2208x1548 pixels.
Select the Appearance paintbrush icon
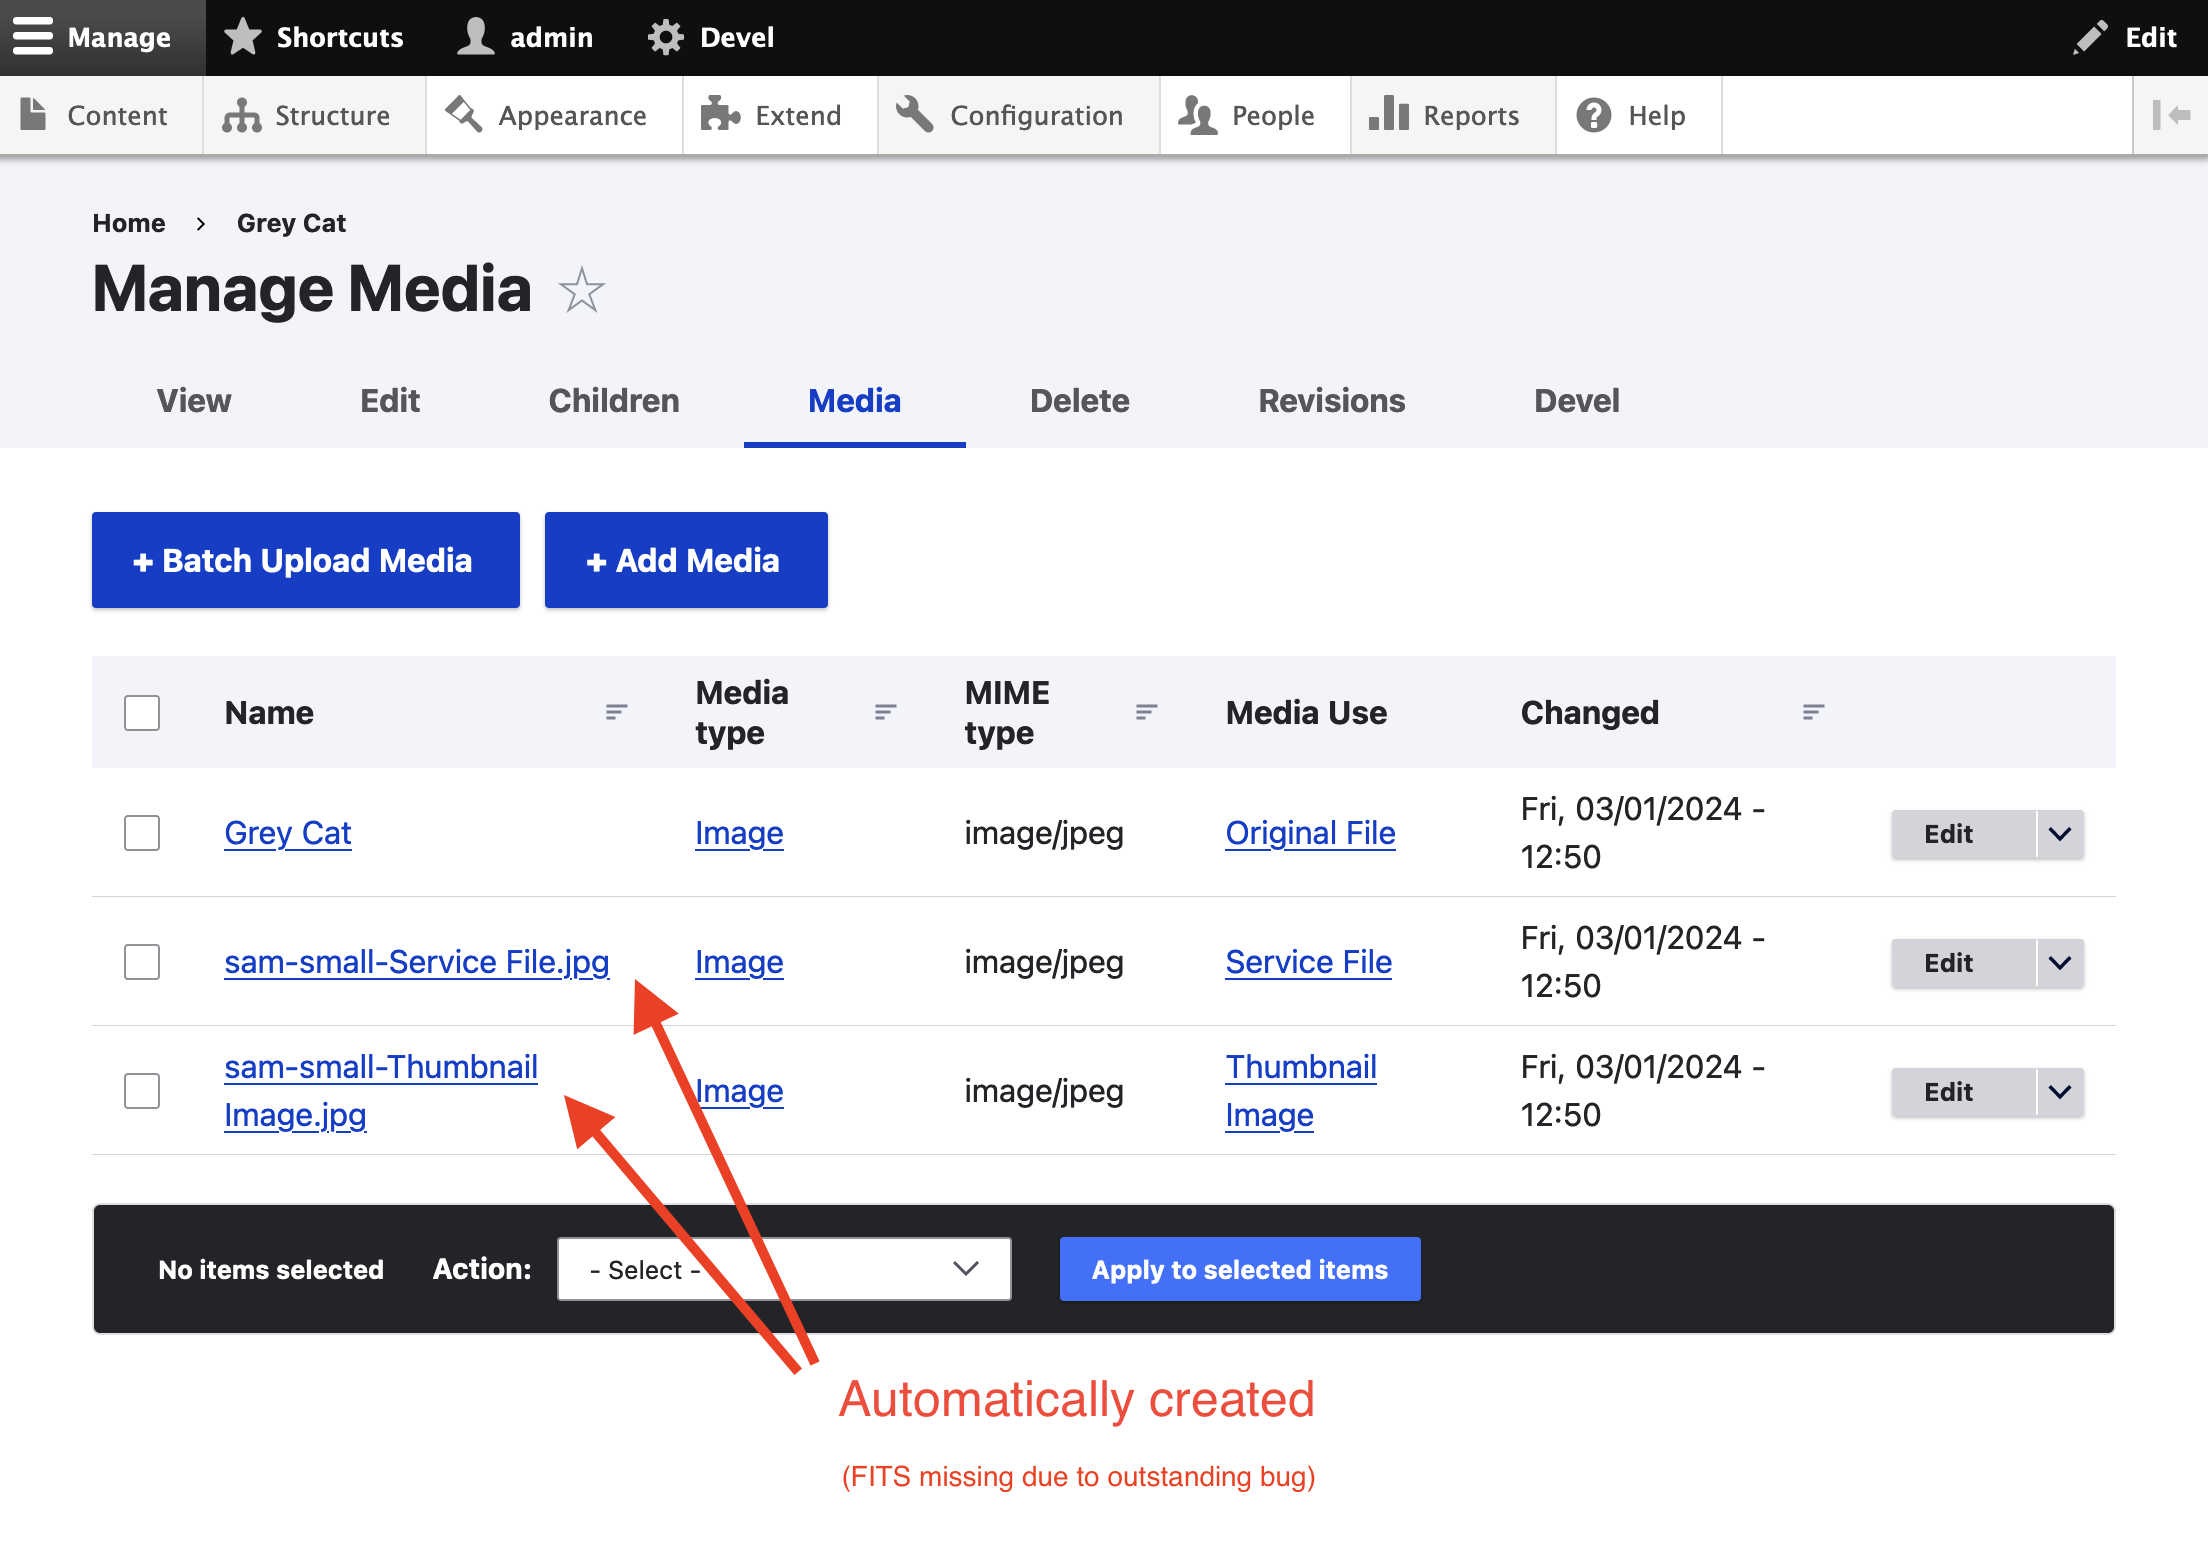(462, 114)
